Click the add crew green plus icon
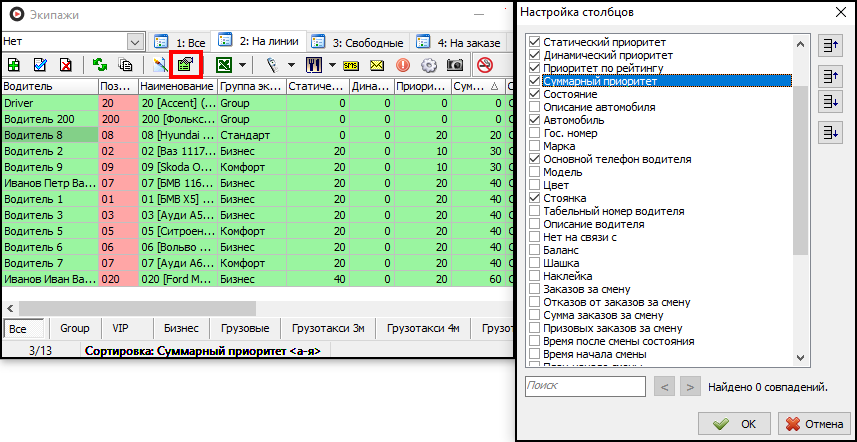This screenshot has width=857, height=442. [x=14, y=66]
